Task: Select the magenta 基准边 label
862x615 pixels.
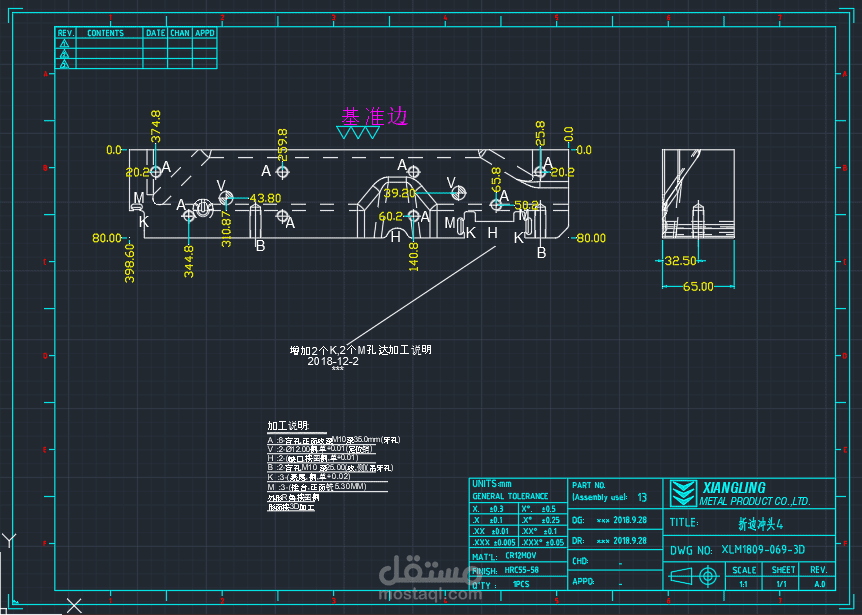Action: (374, 116)
